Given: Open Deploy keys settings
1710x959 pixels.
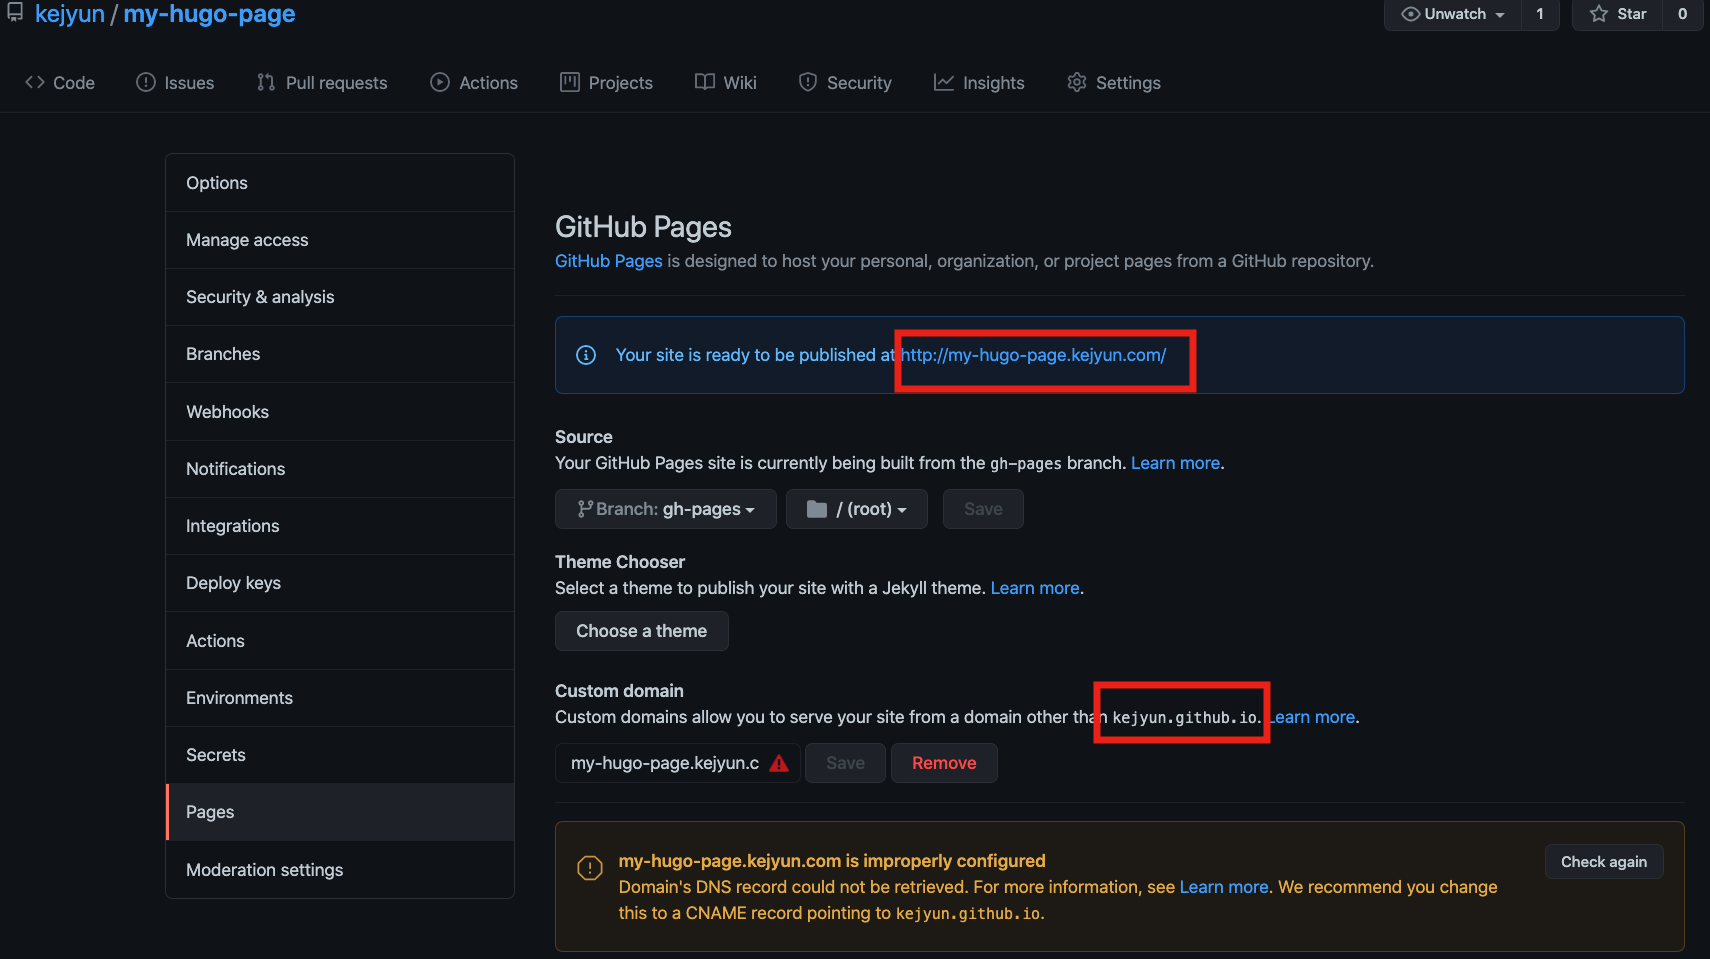Looking at the screenshot, I should 340,583.
